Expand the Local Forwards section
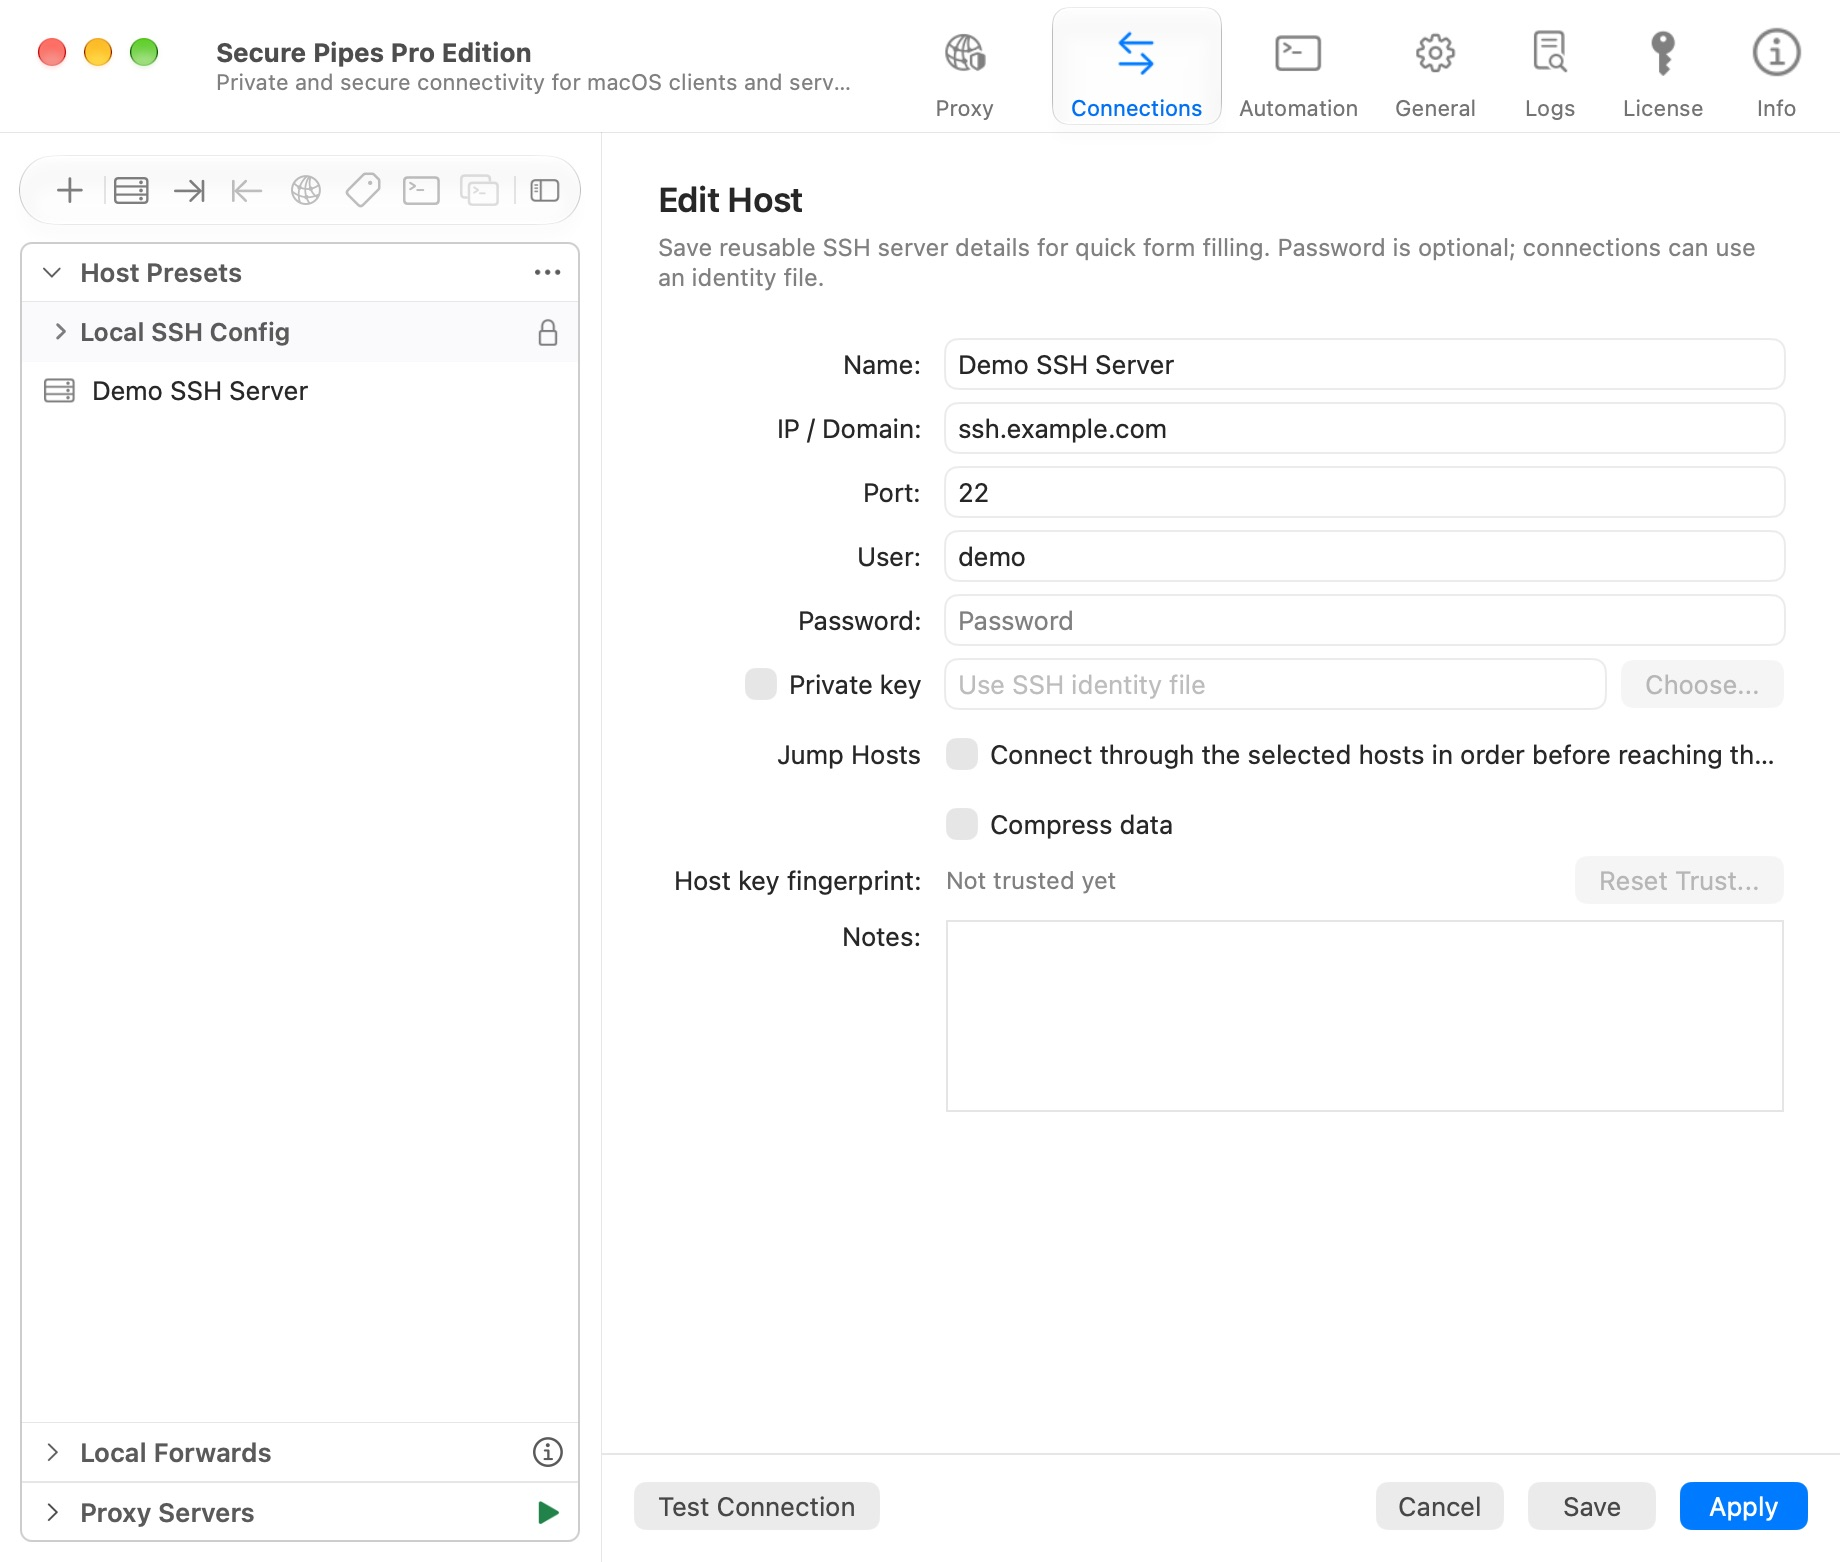 point(53,1452)
